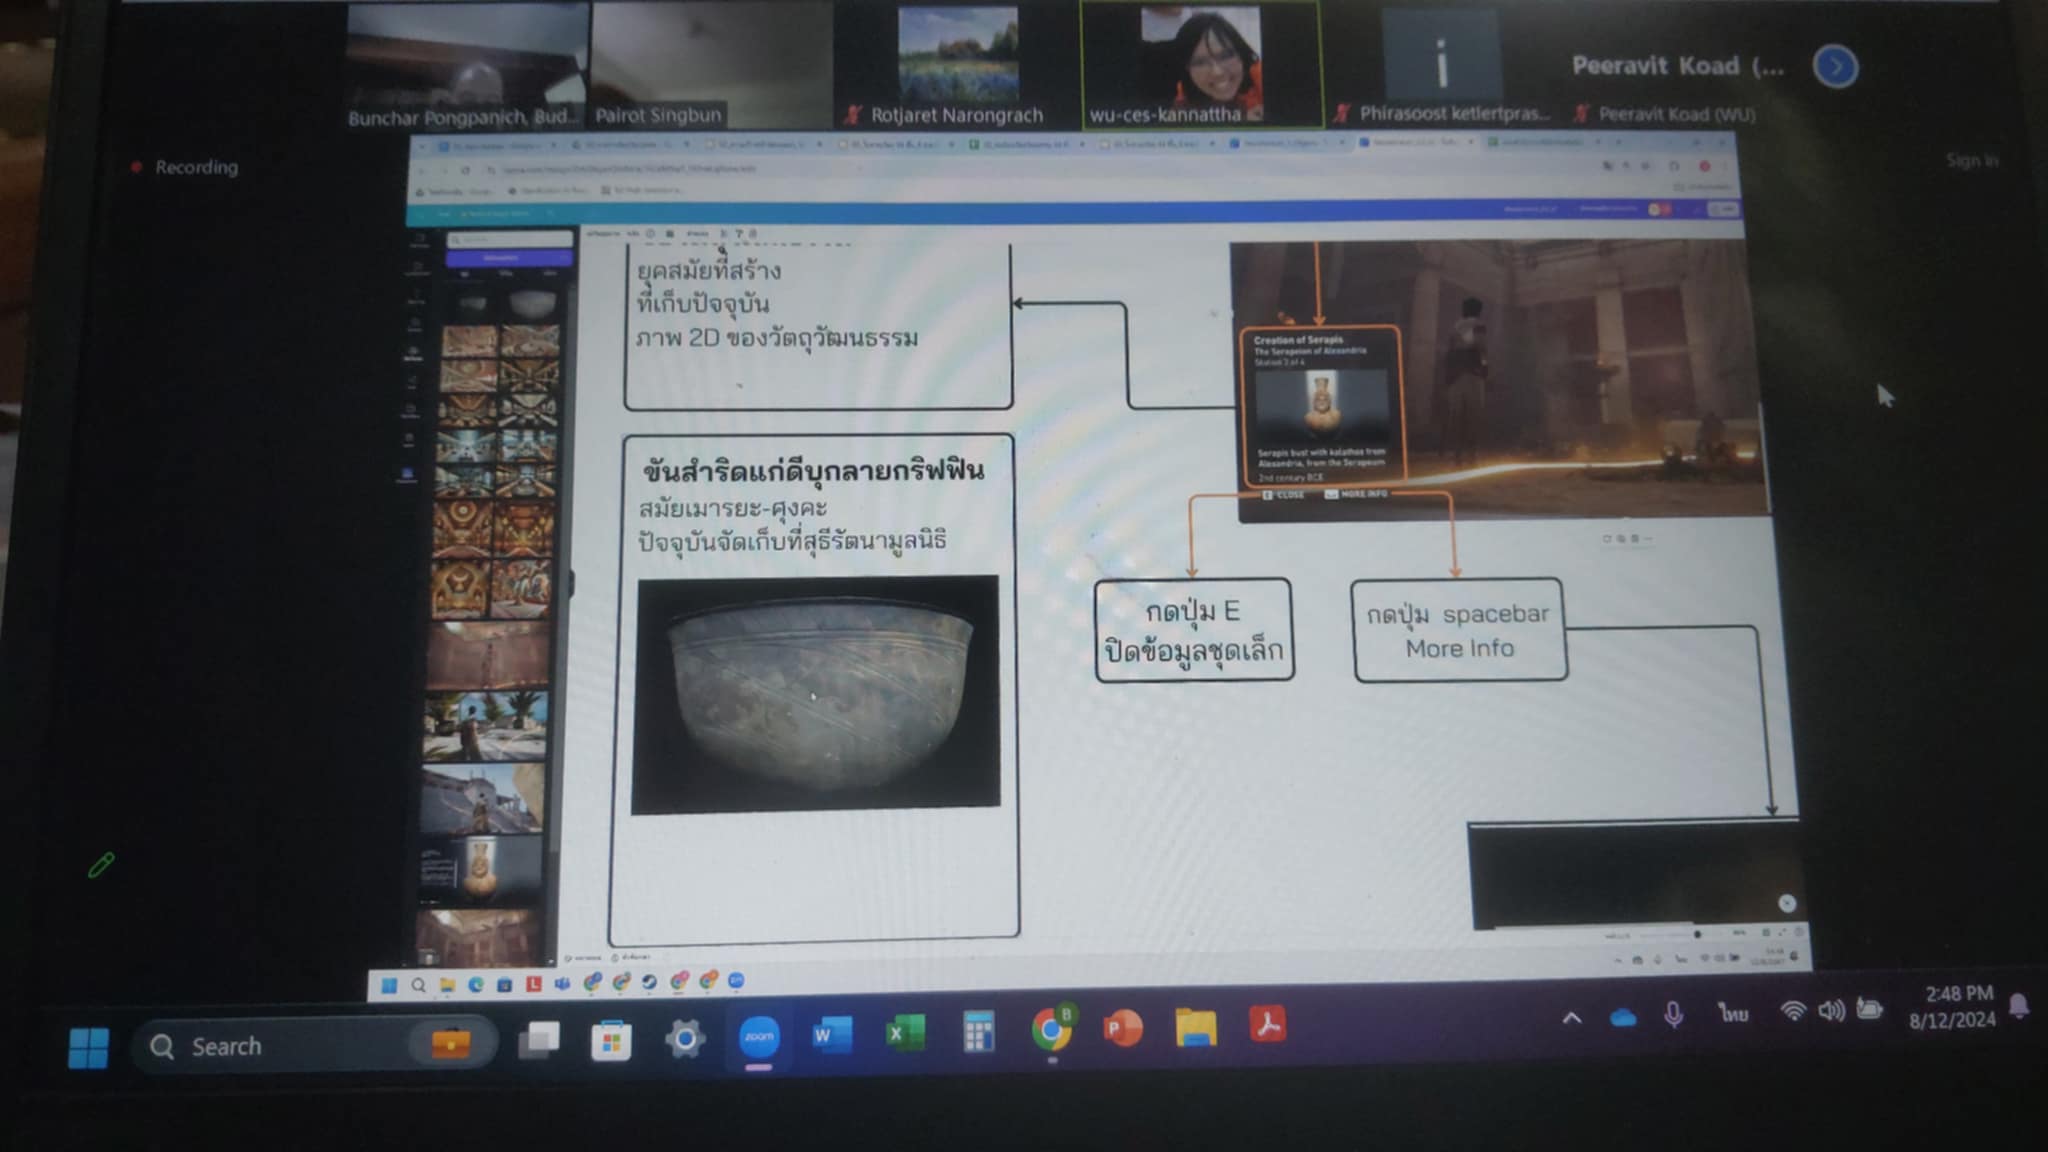This screenshot has width=2048, height=1152.
Task: Click the wu-ces-kannattha participant video
Action: point(1200,65)
